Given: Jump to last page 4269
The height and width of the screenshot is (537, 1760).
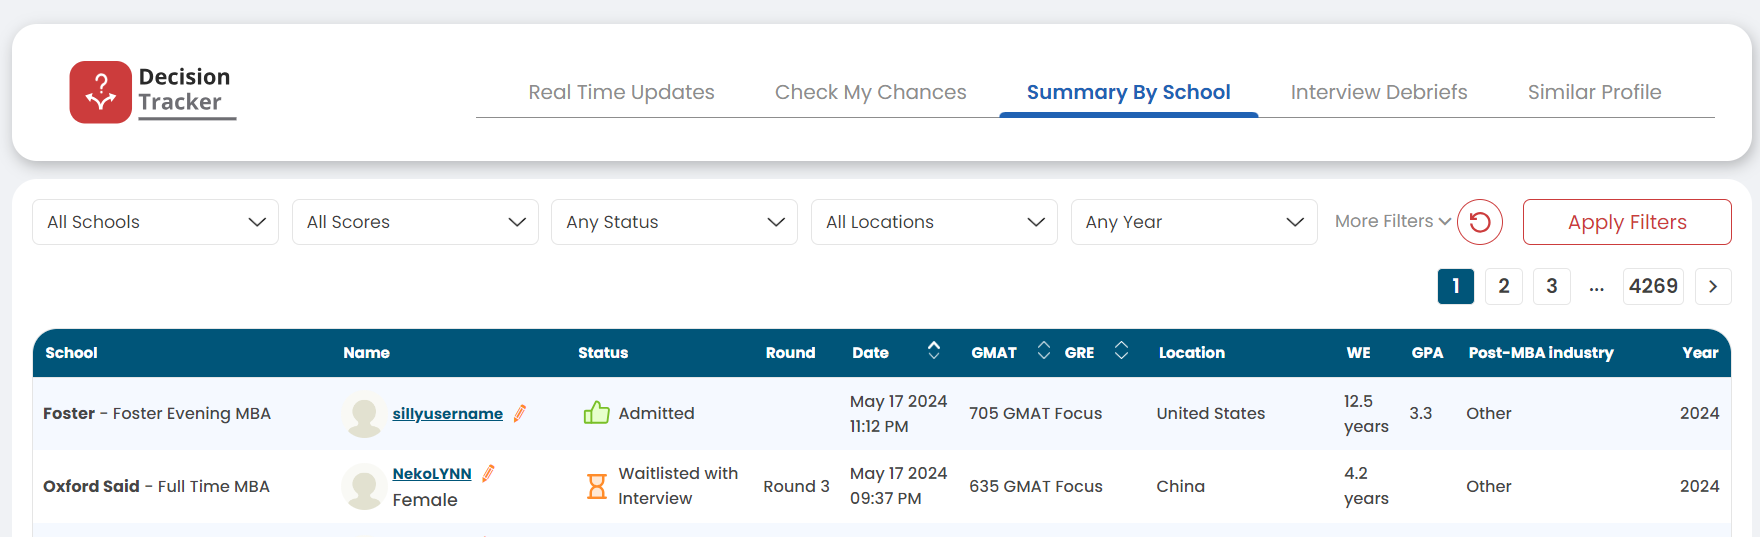Looking at the screenshot, I should pos(1652,286).
